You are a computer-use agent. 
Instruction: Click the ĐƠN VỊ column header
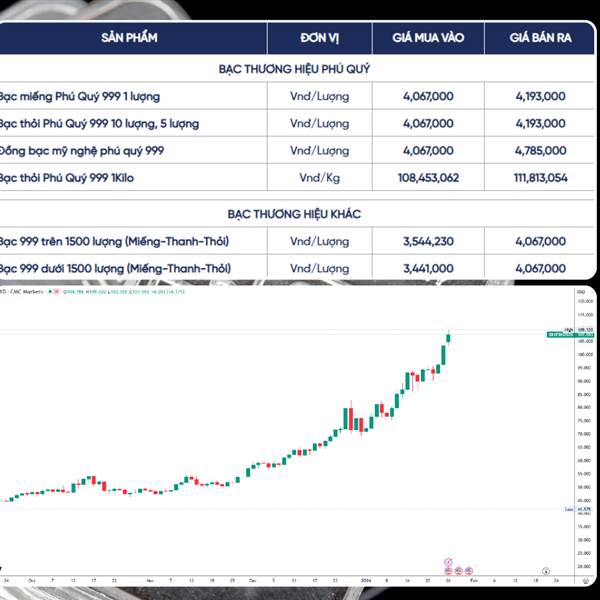[320, 38]
